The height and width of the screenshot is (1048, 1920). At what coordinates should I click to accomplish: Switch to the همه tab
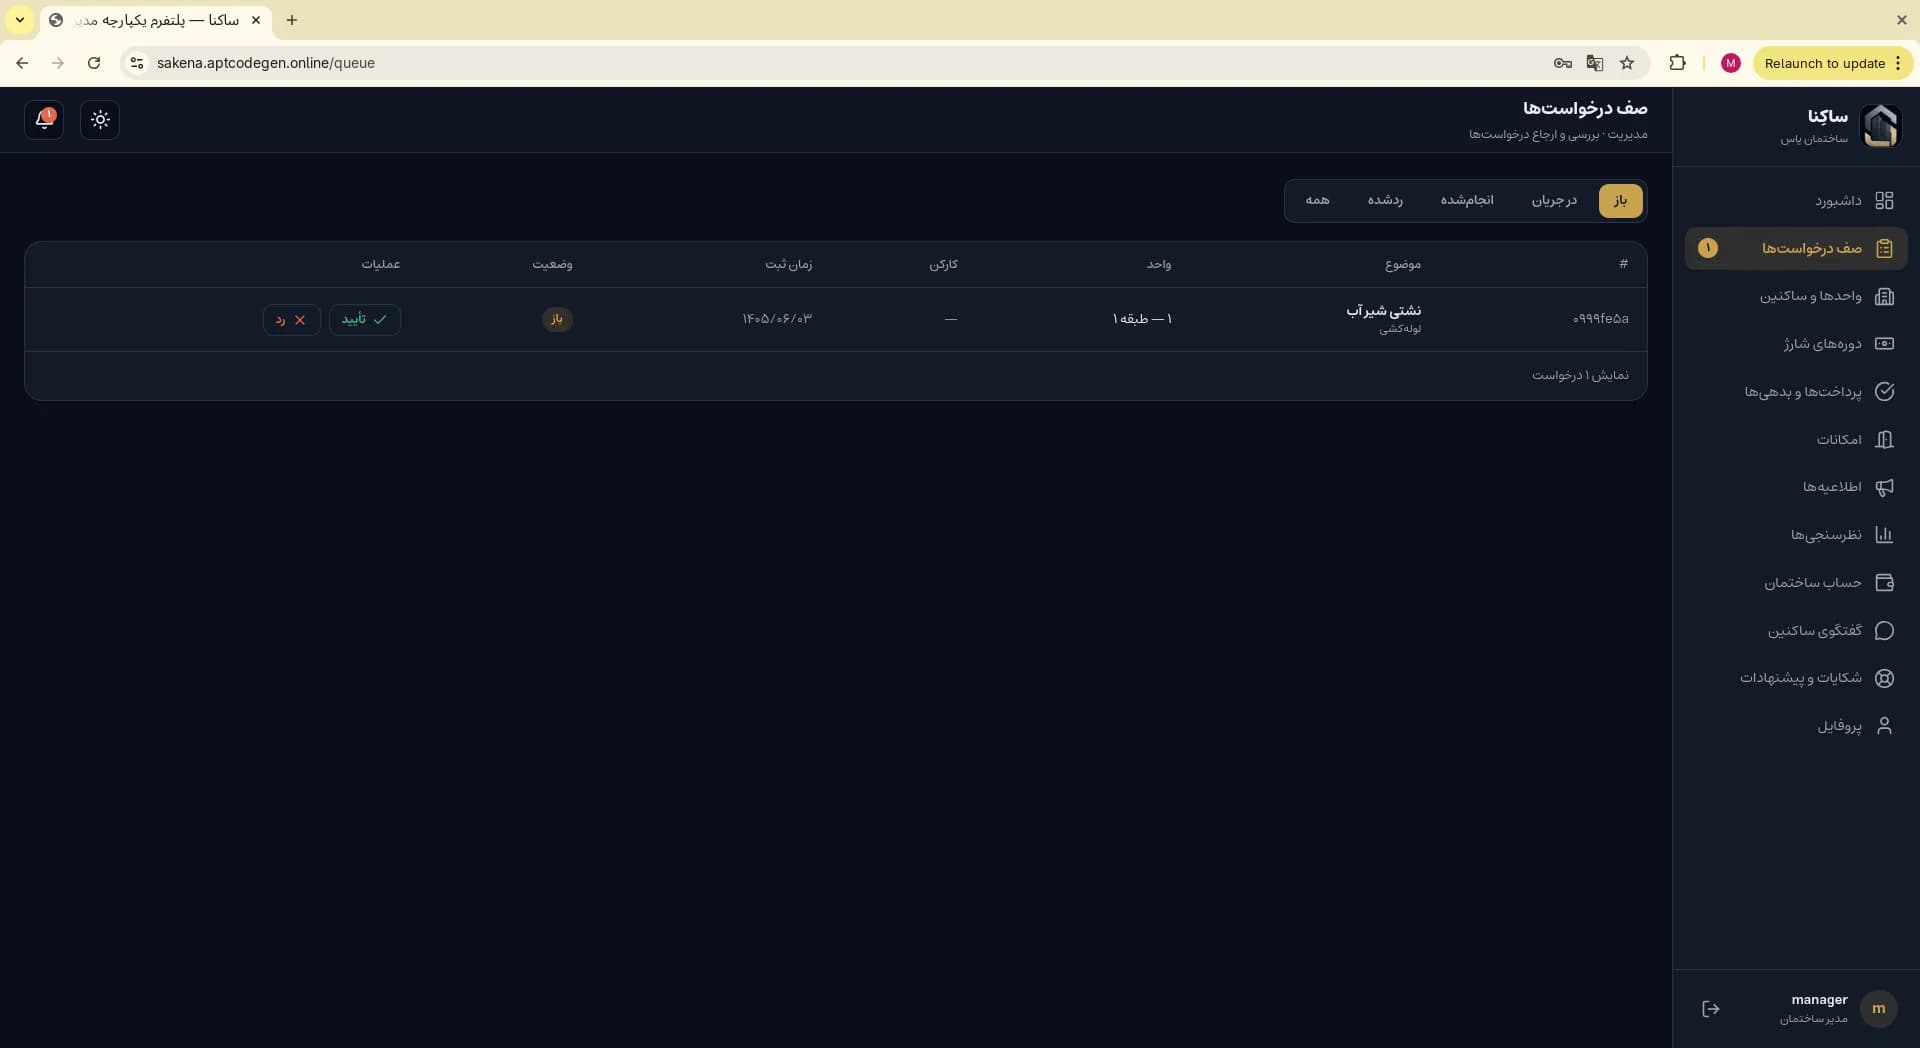coord(1317,201)
